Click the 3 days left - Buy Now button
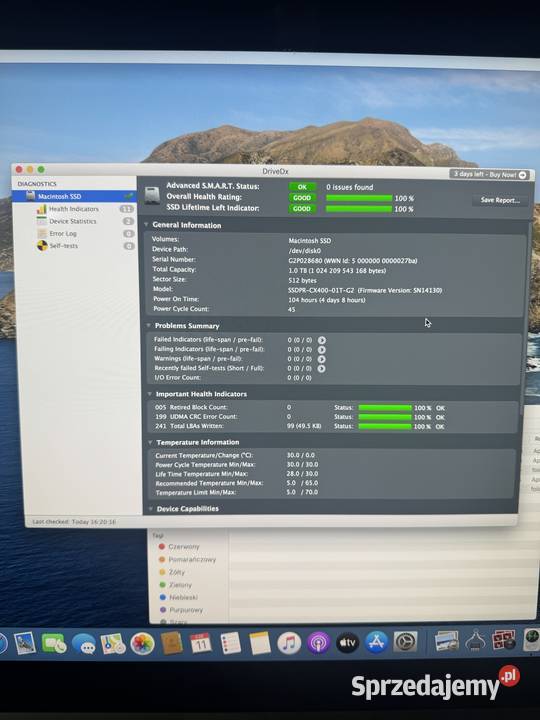 point(489,174)
